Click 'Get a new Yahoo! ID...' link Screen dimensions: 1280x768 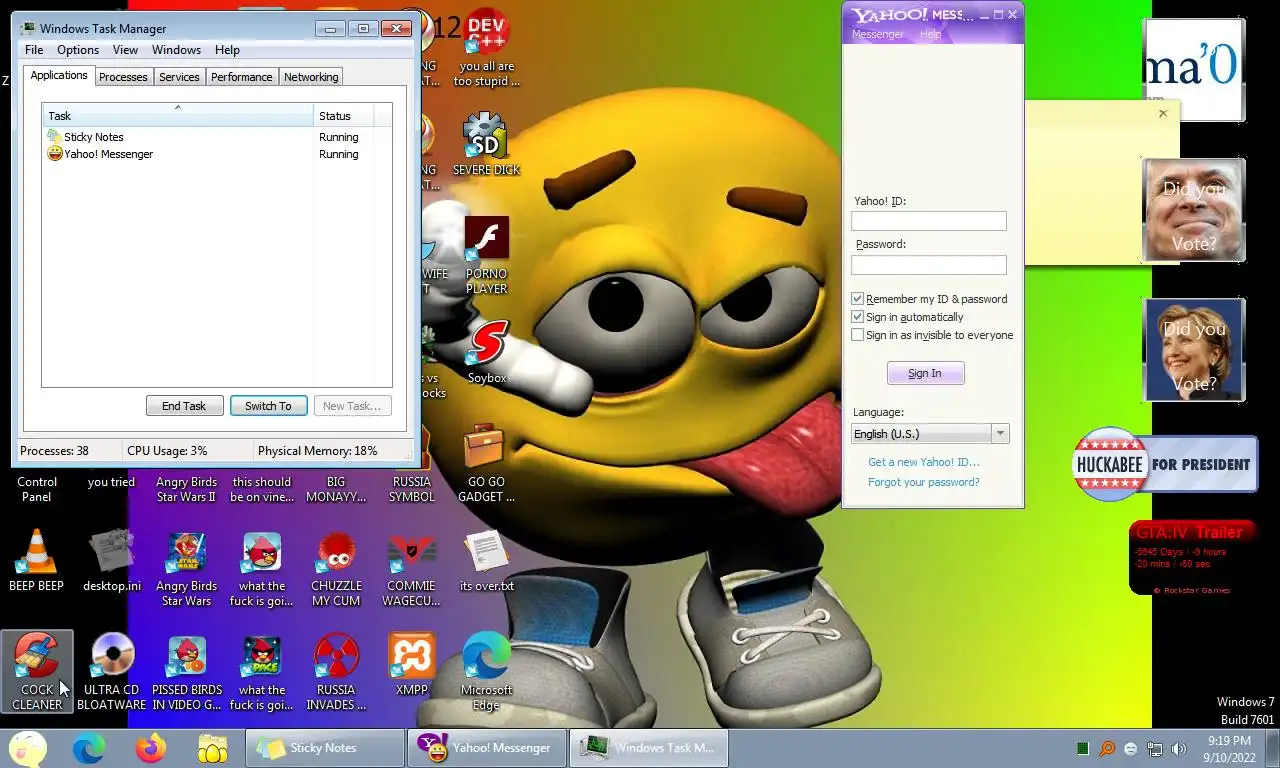(924, 462)
